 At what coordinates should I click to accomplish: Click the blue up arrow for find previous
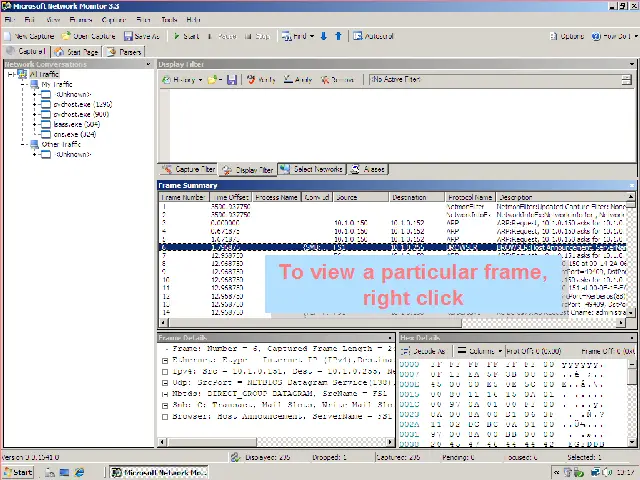338,36
